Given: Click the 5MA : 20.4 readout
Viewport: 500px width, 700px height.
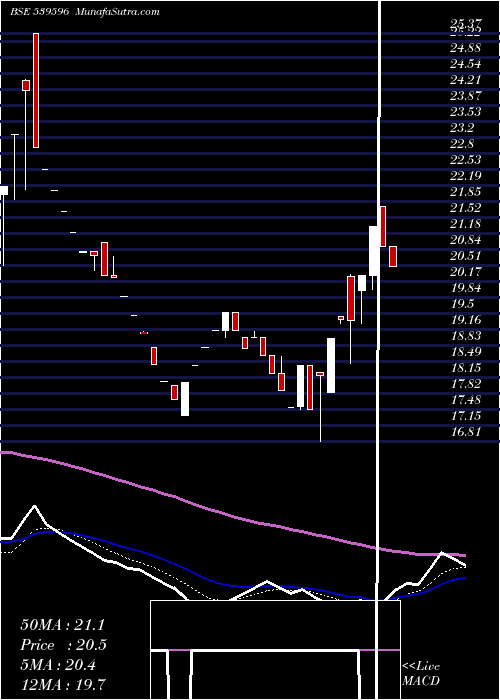Looking at the screenshot, I should [x=58, y=665].
